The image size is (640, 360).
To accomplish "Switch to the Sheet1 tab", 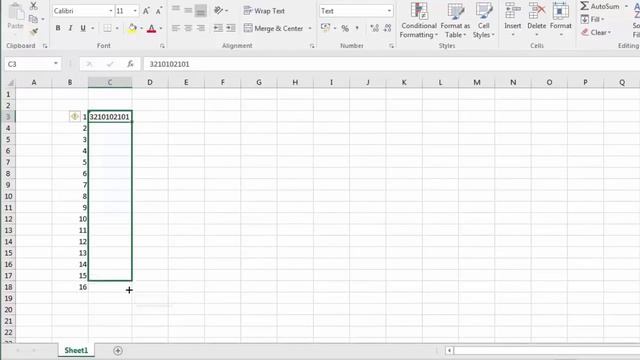I will [x=76, y=350].
